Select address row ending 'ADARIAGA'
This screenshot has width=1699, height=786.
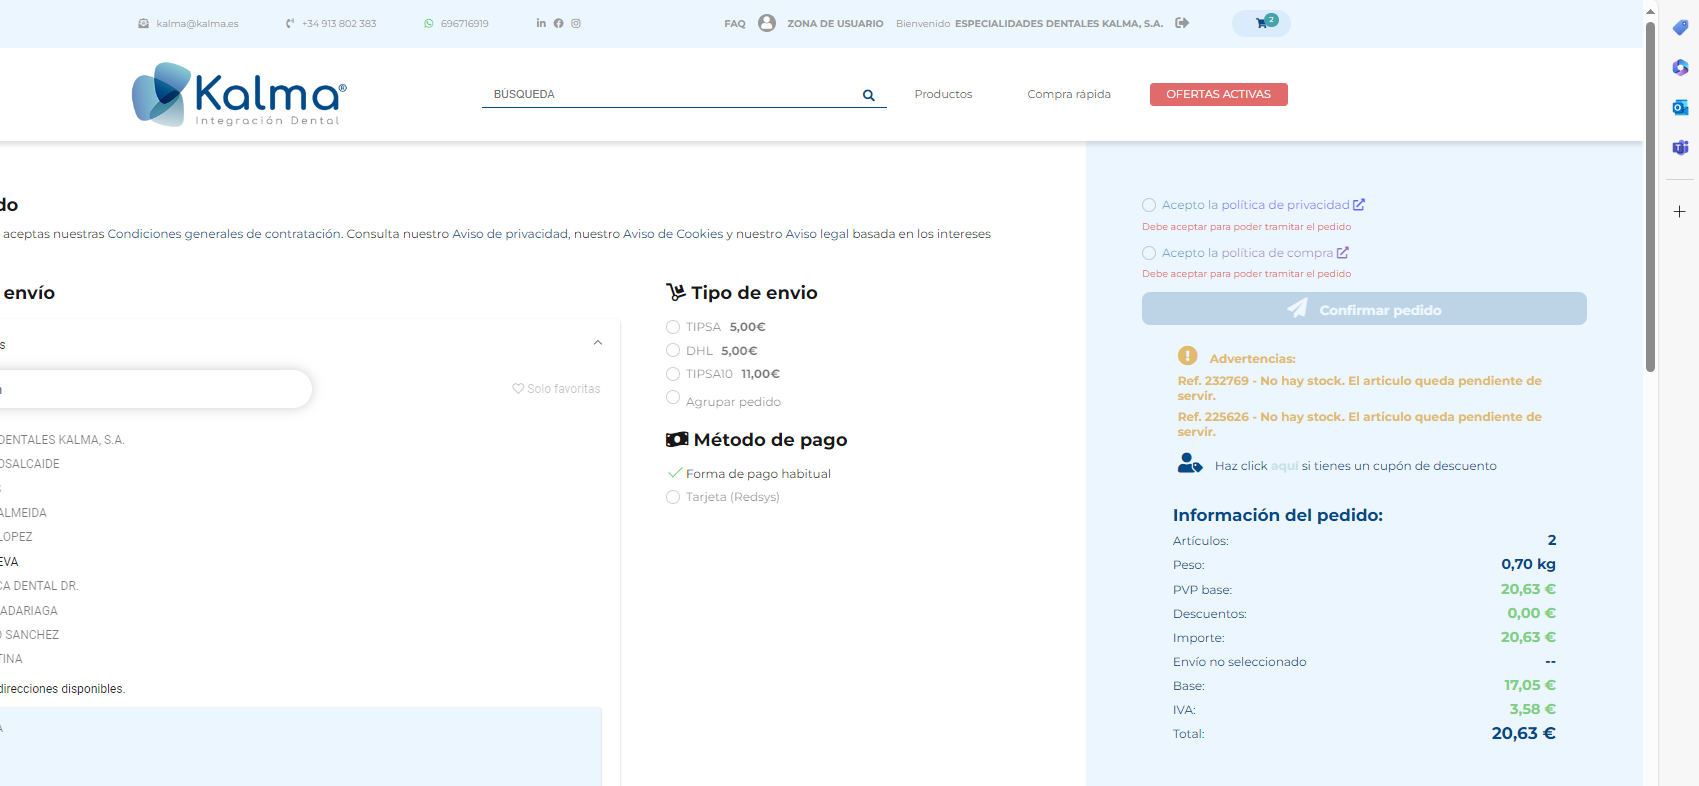[x=29, y=611]
